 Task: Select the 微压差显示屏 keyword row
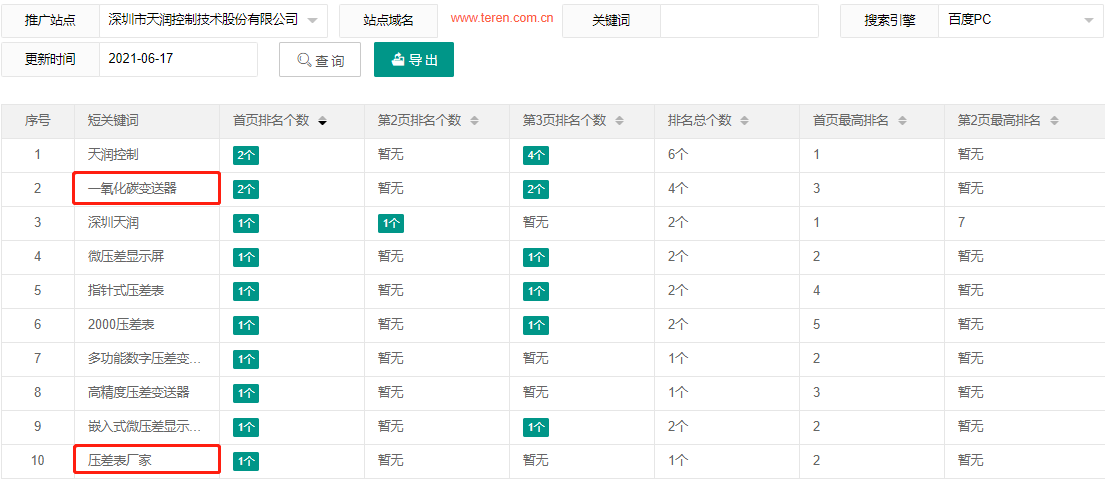(x=125, y=256)
